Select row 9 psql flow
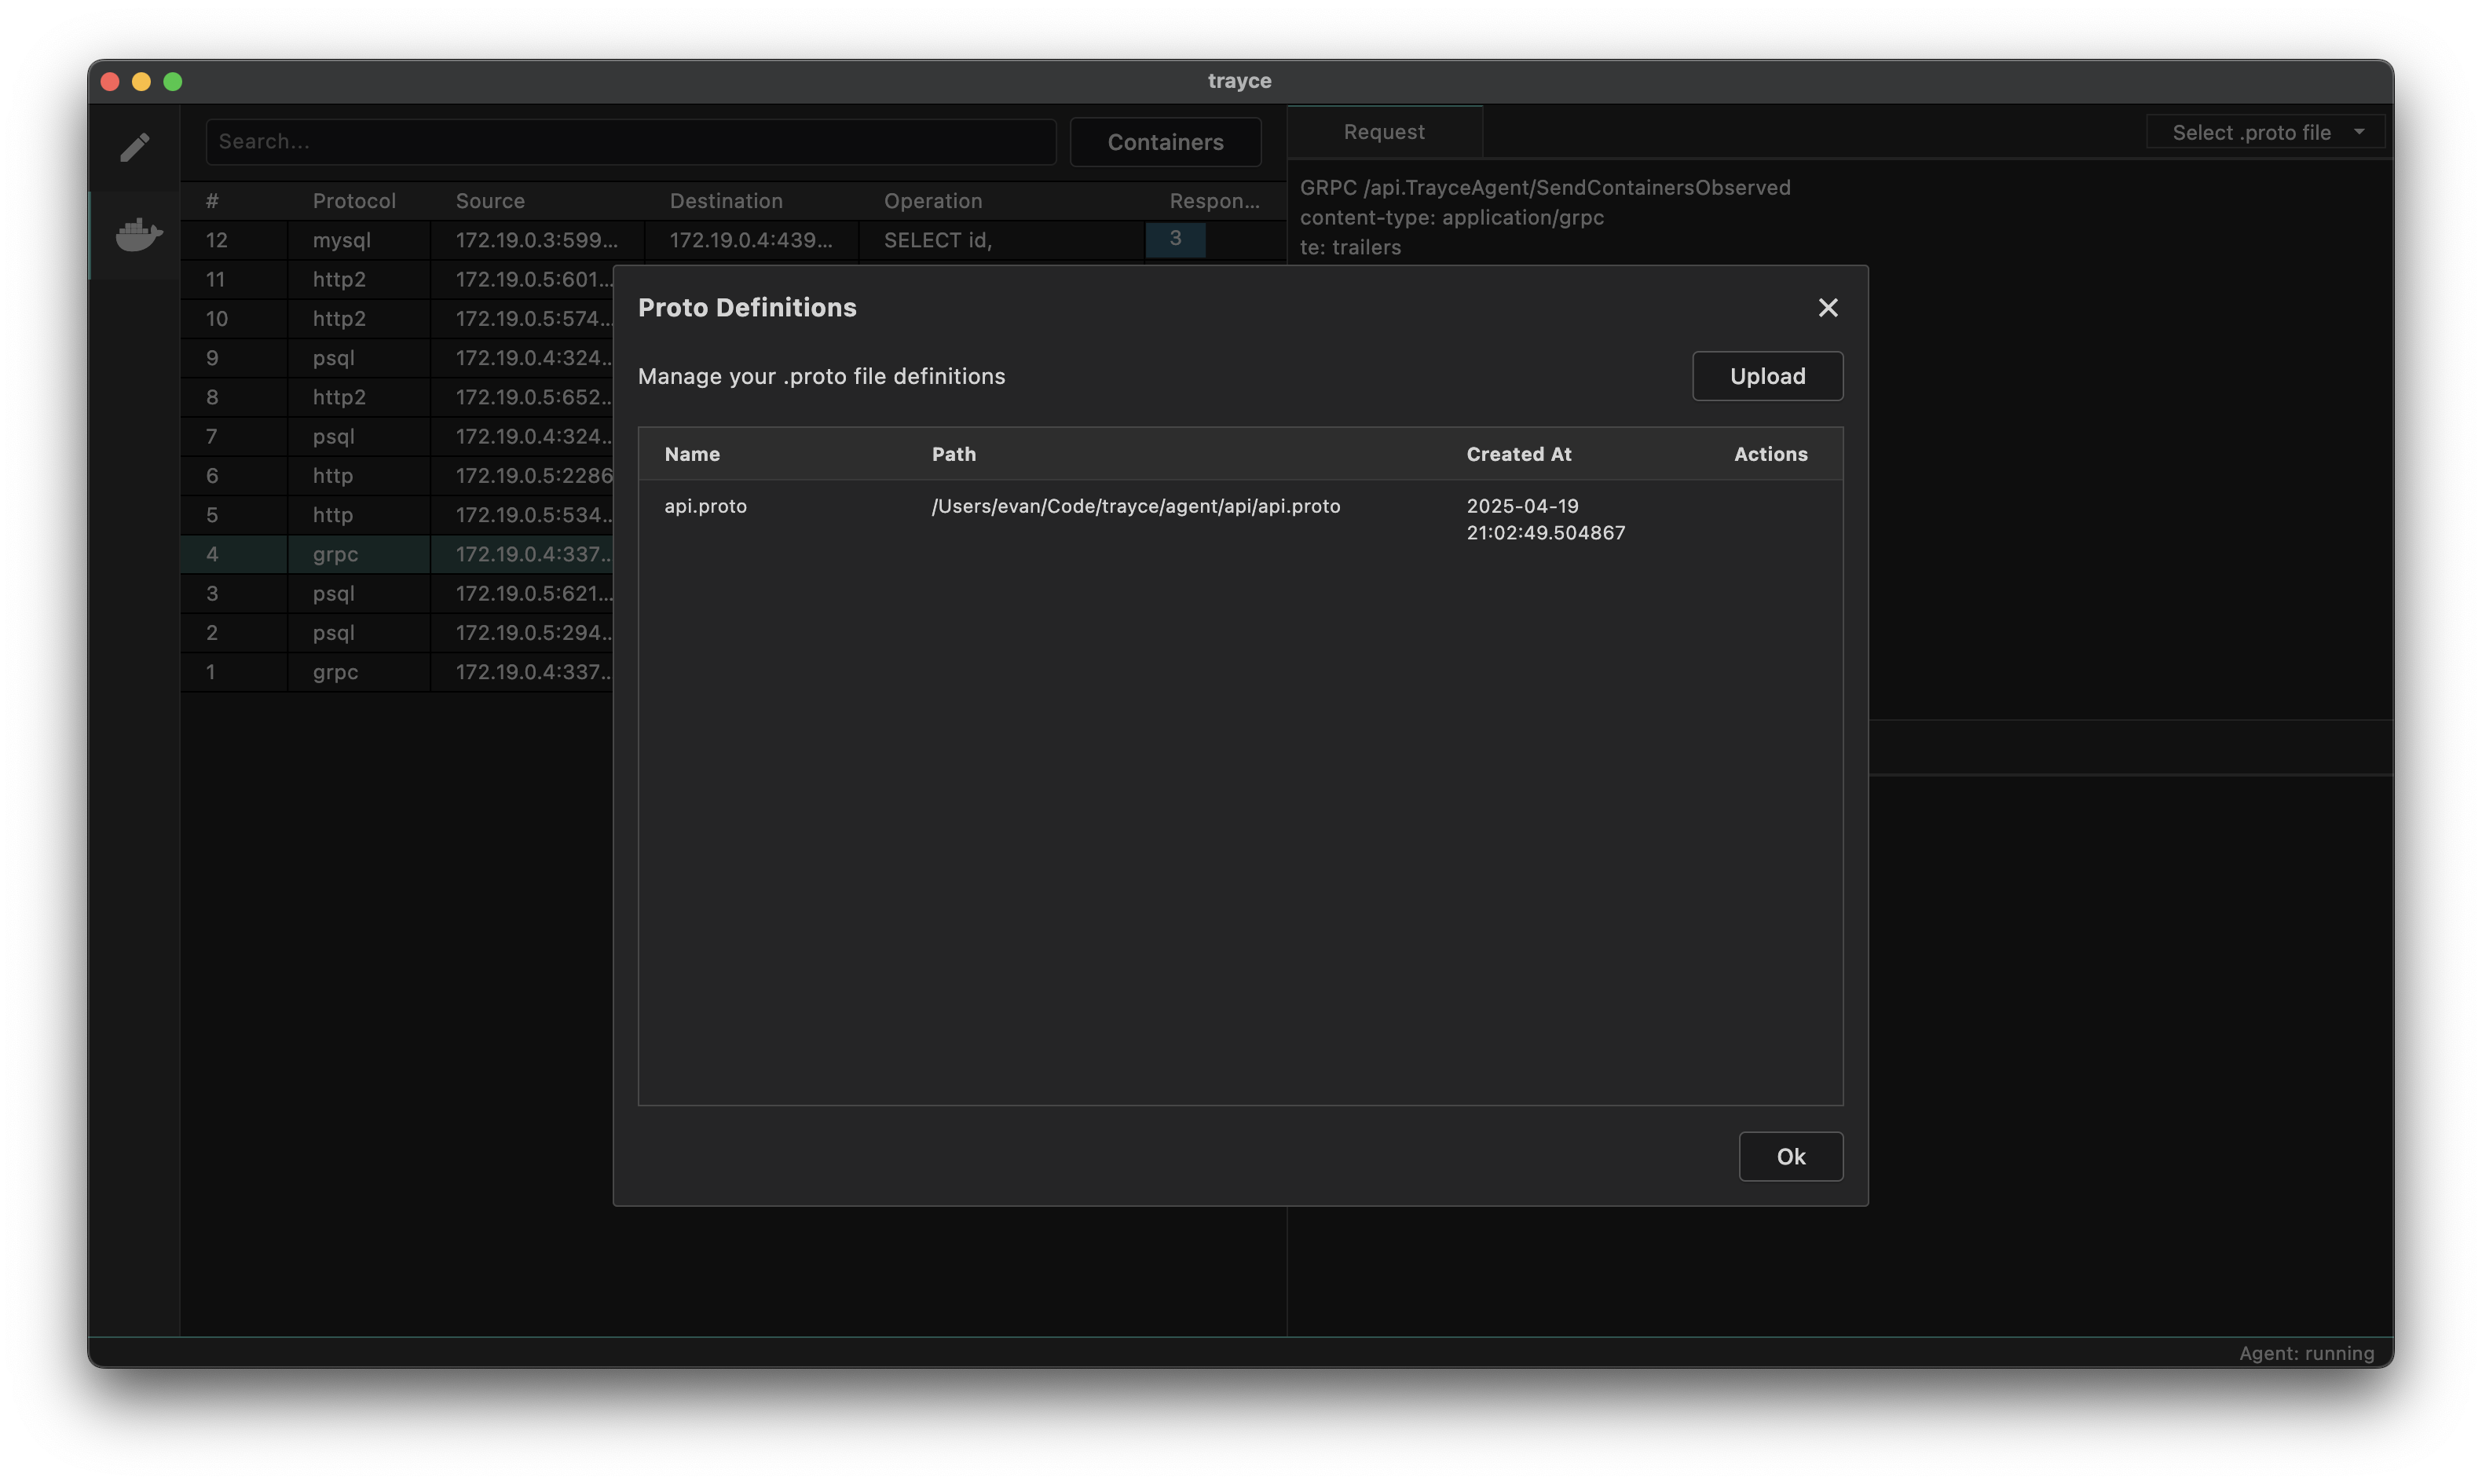The width and height of the screenshot is (2482, 1484). tap(396, 358)
